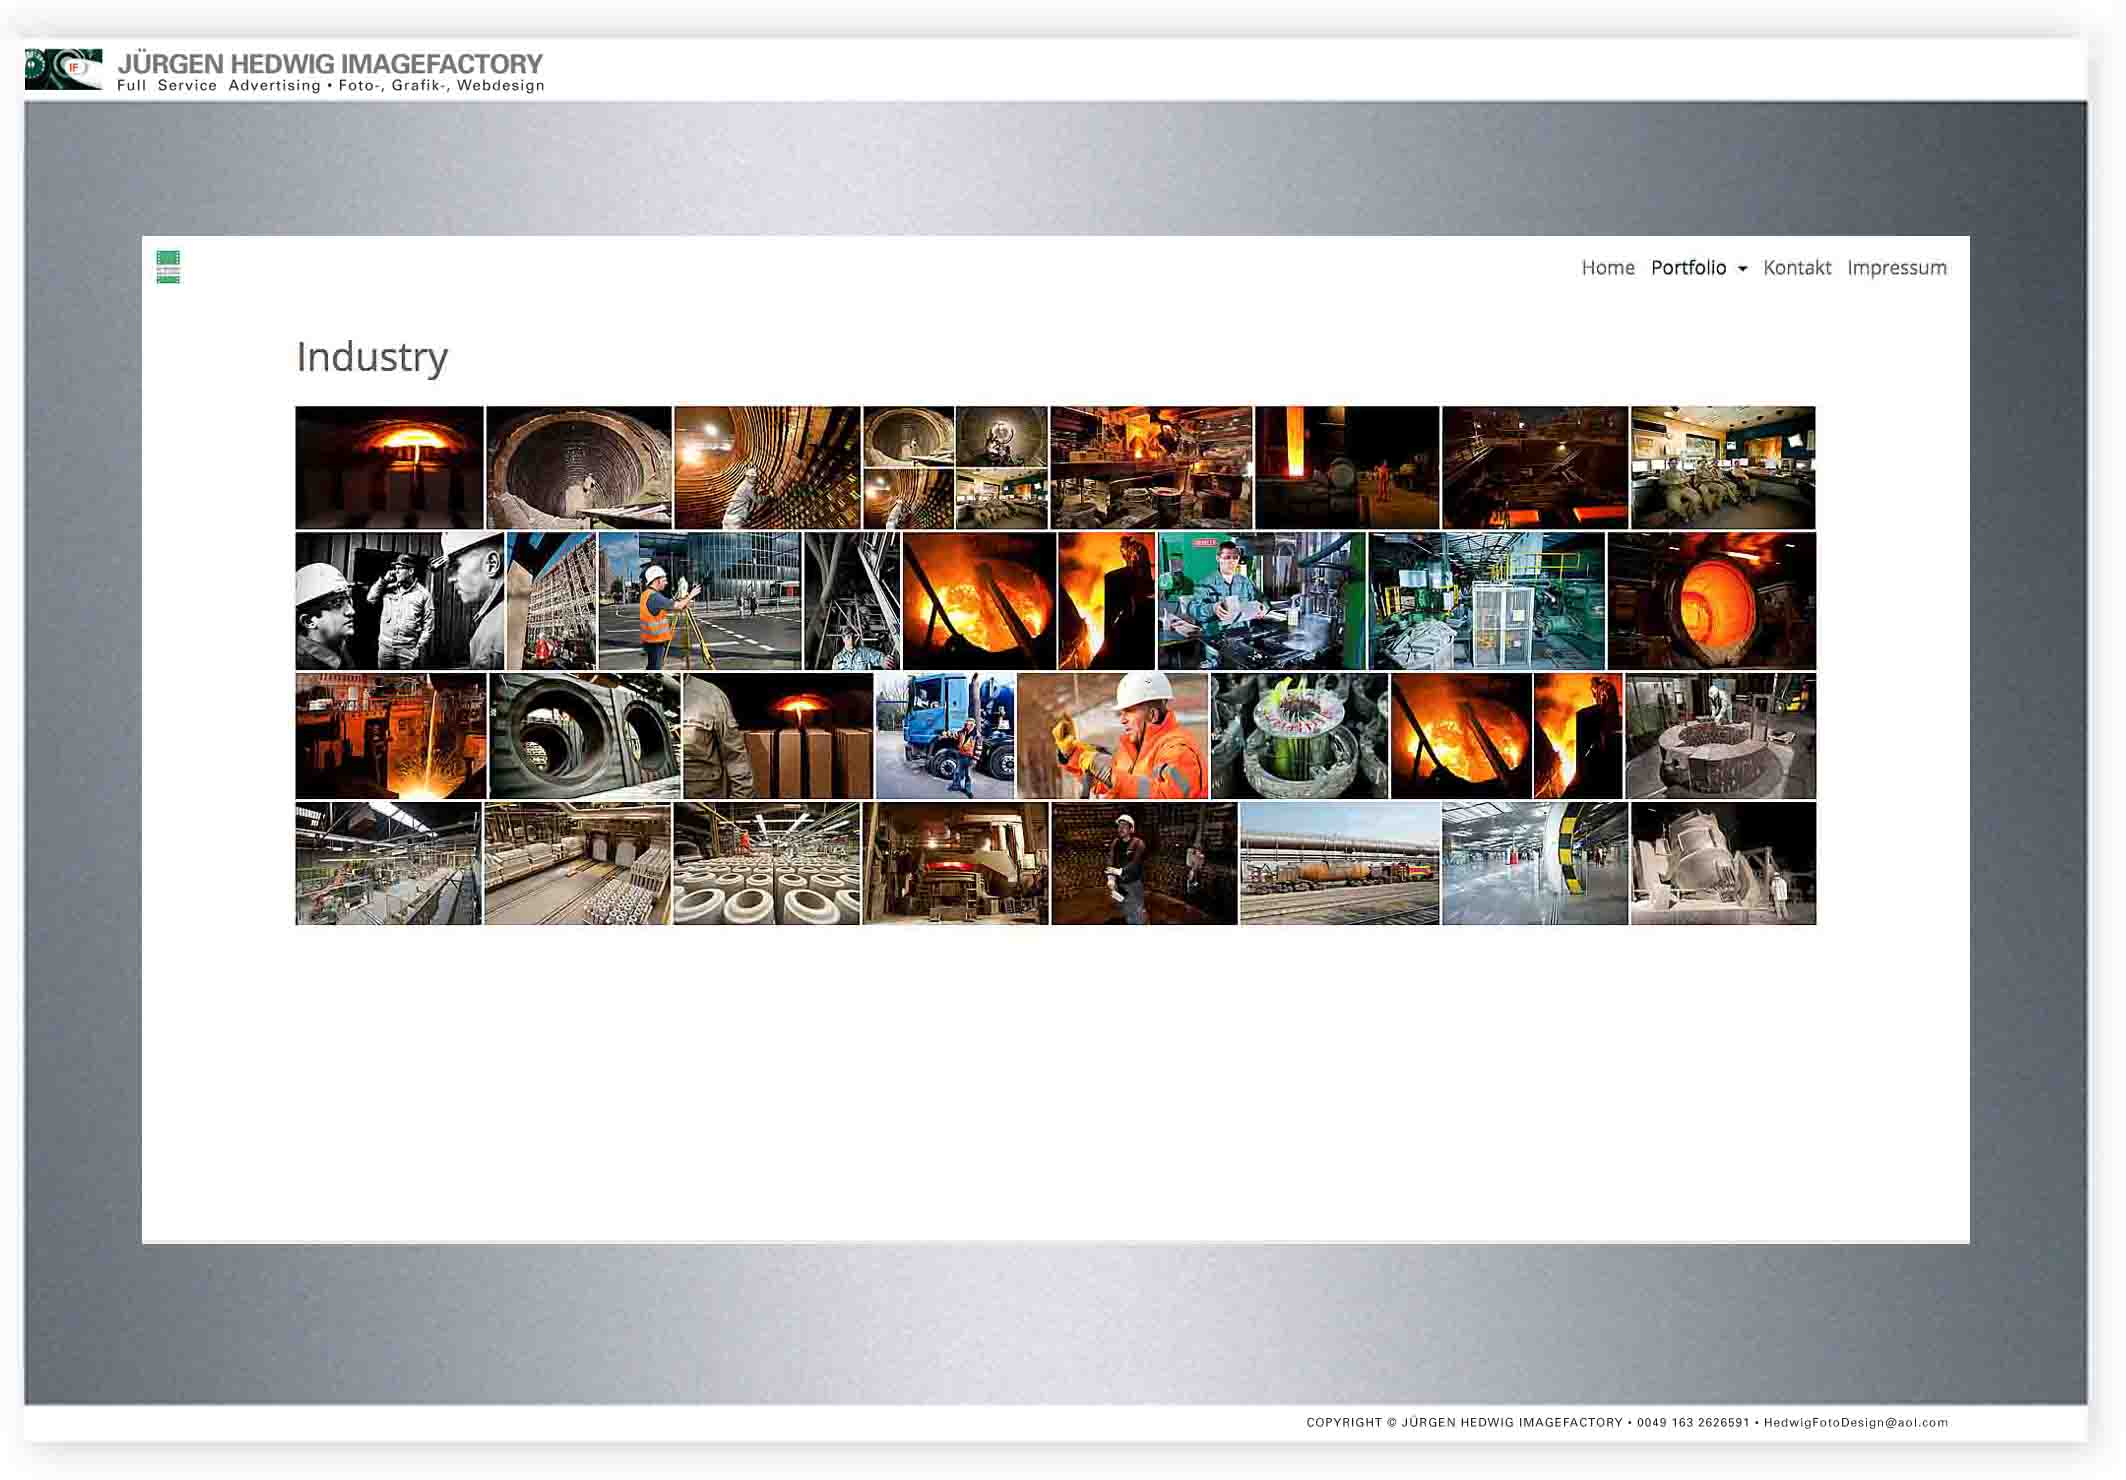Expand the Portfolio dropdown arrow
The height and width of the screenshot is (1480, 2126).
pyautogui.click(x=1742, y=269)
